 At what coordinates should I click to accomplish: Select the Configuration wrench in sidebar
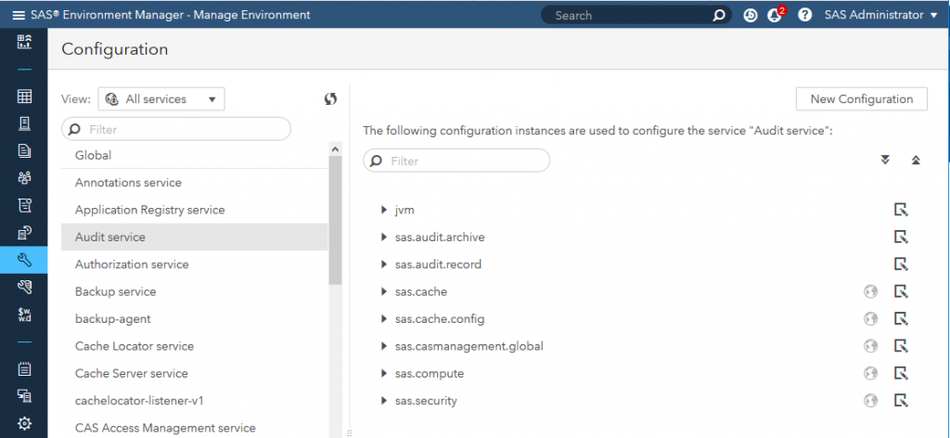pos(25,260)
